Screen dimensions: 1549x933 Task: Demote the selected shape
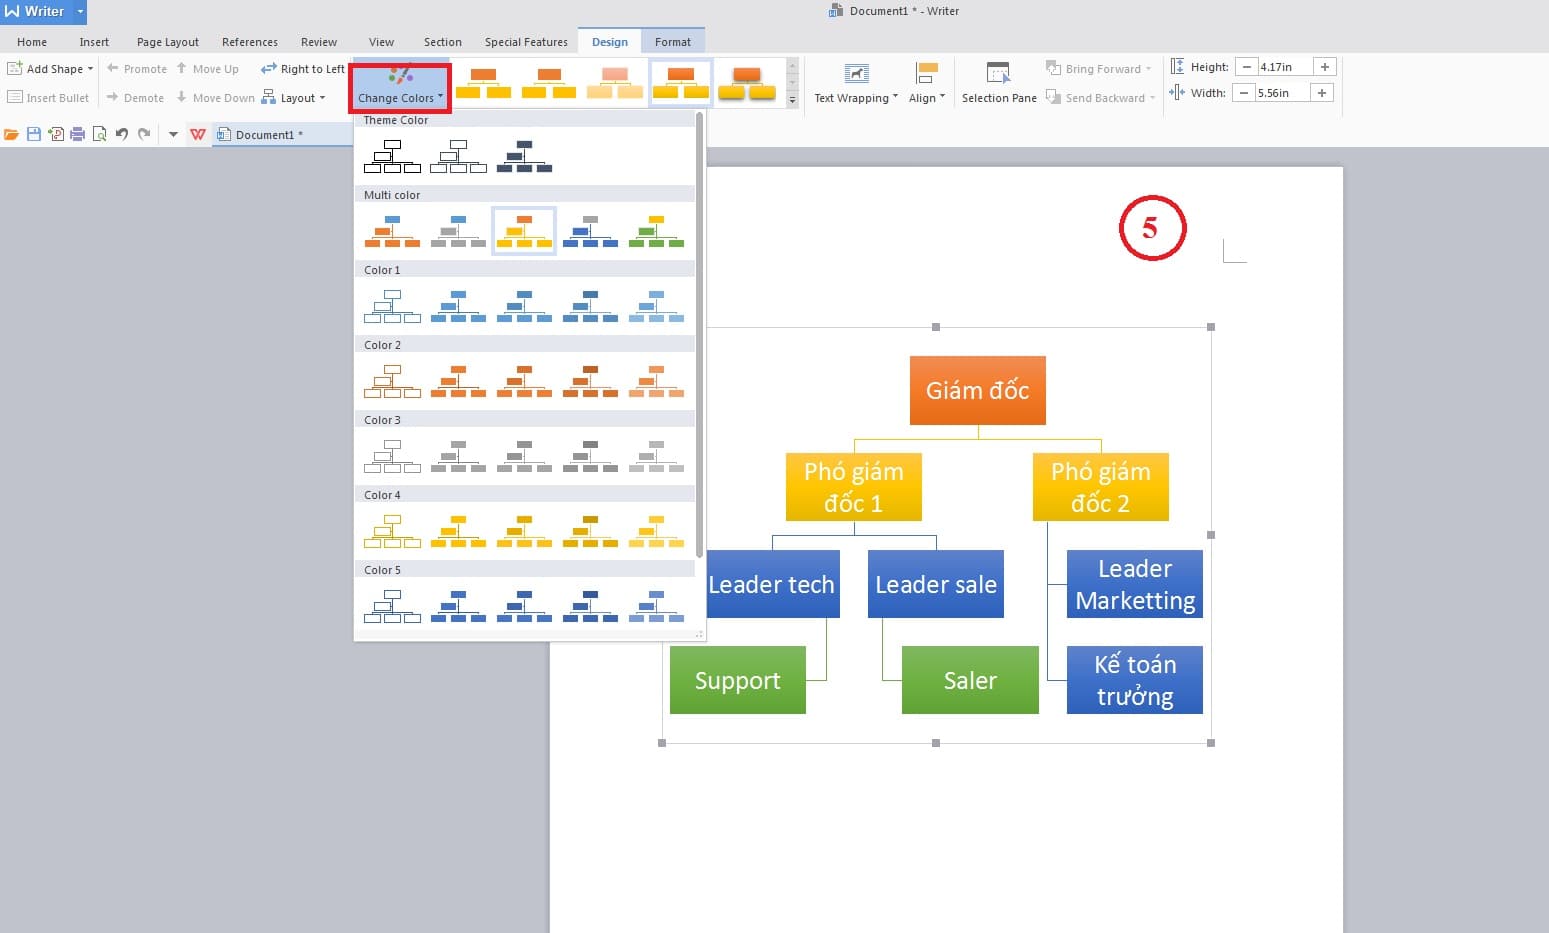135,98
